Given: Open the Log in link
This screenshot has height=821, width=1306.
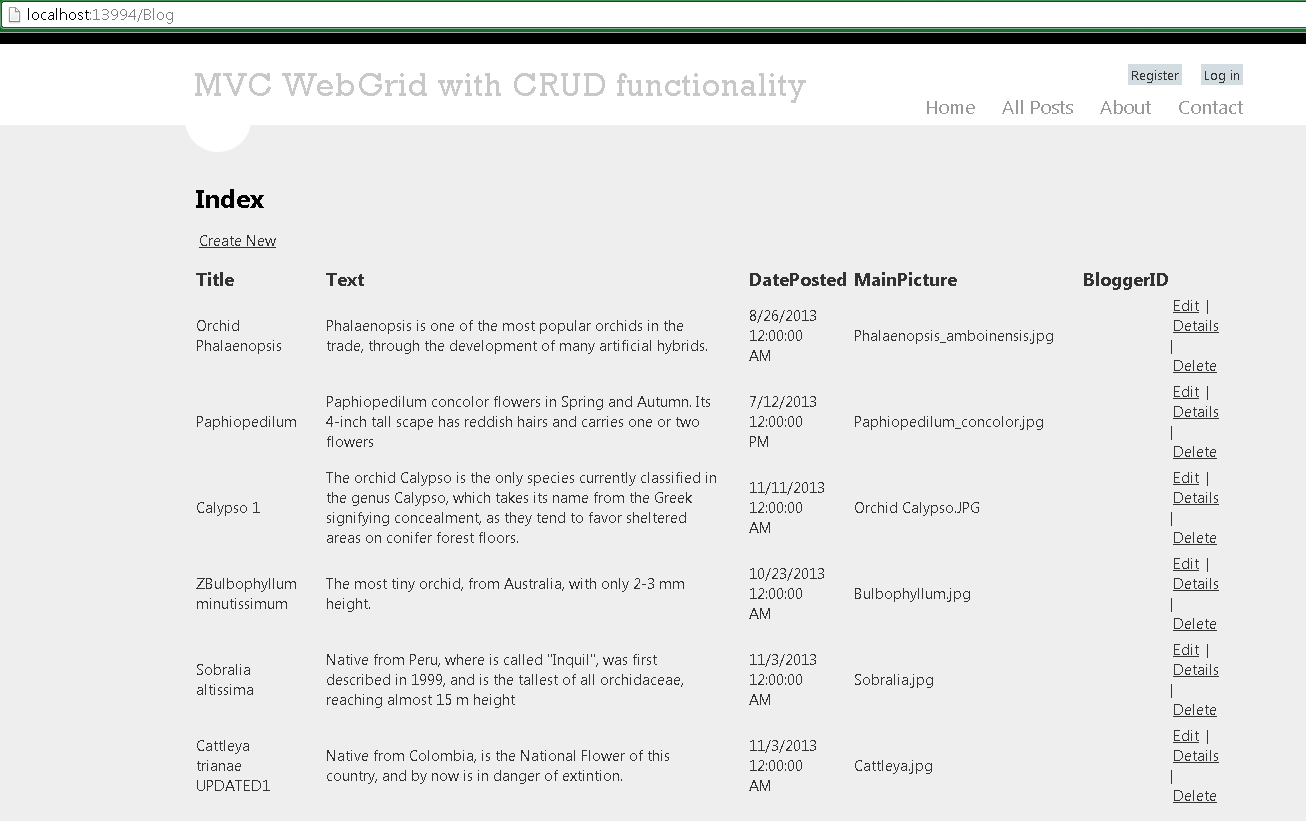Looking at the screenshot, I should click(1221, 75).
